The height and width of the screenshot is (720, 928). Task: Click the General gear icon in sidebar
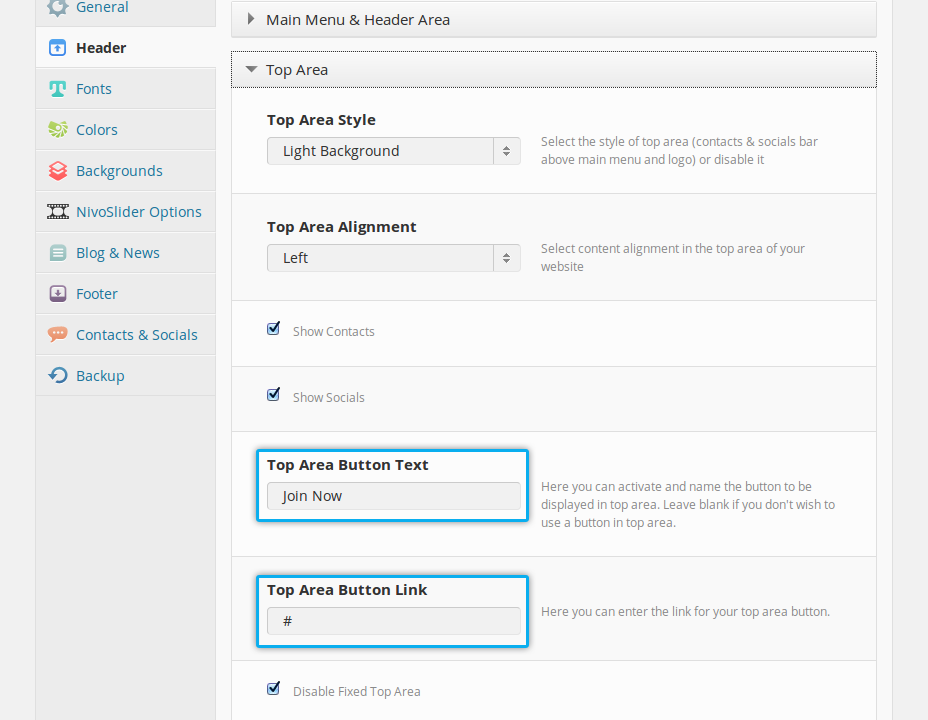tap(58, 7)
